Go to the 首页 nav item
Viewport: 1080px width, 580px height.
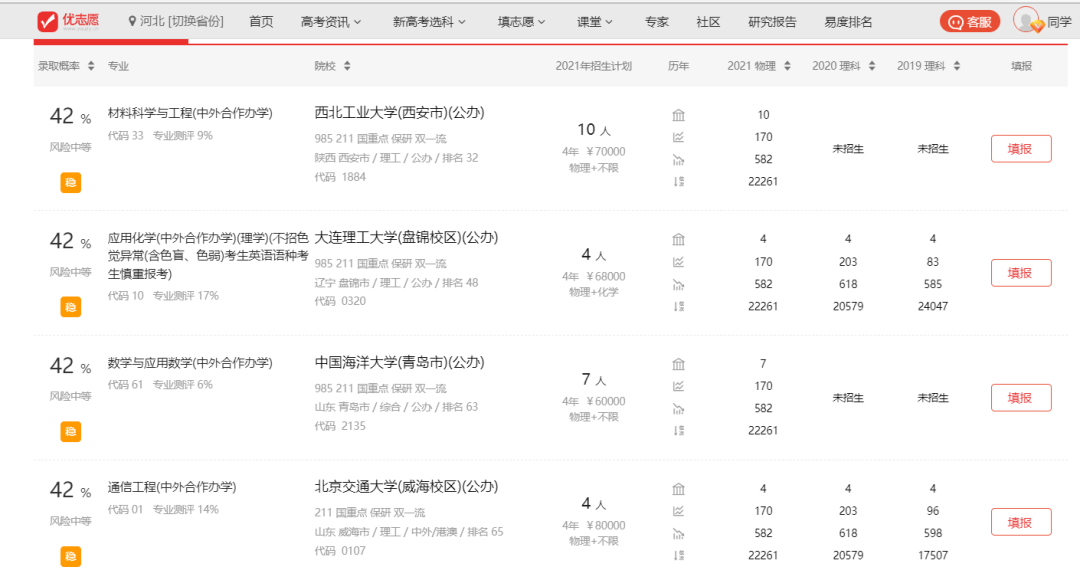tap(261, 22)
